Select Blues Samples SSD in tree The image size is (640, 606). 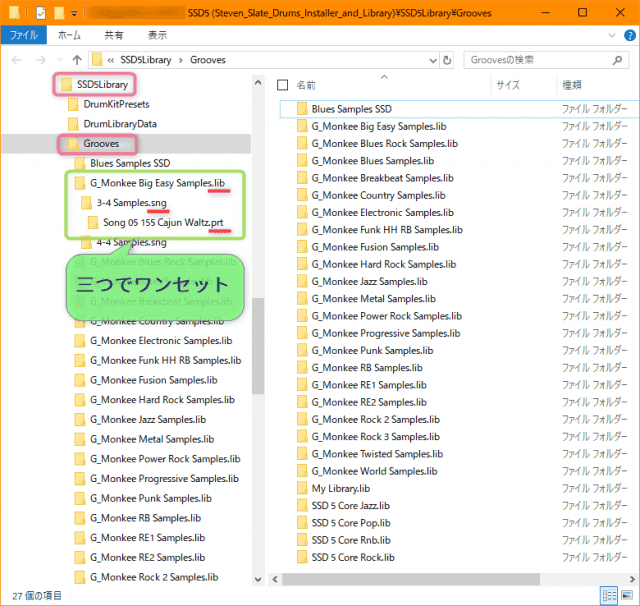tap(130, 163)
